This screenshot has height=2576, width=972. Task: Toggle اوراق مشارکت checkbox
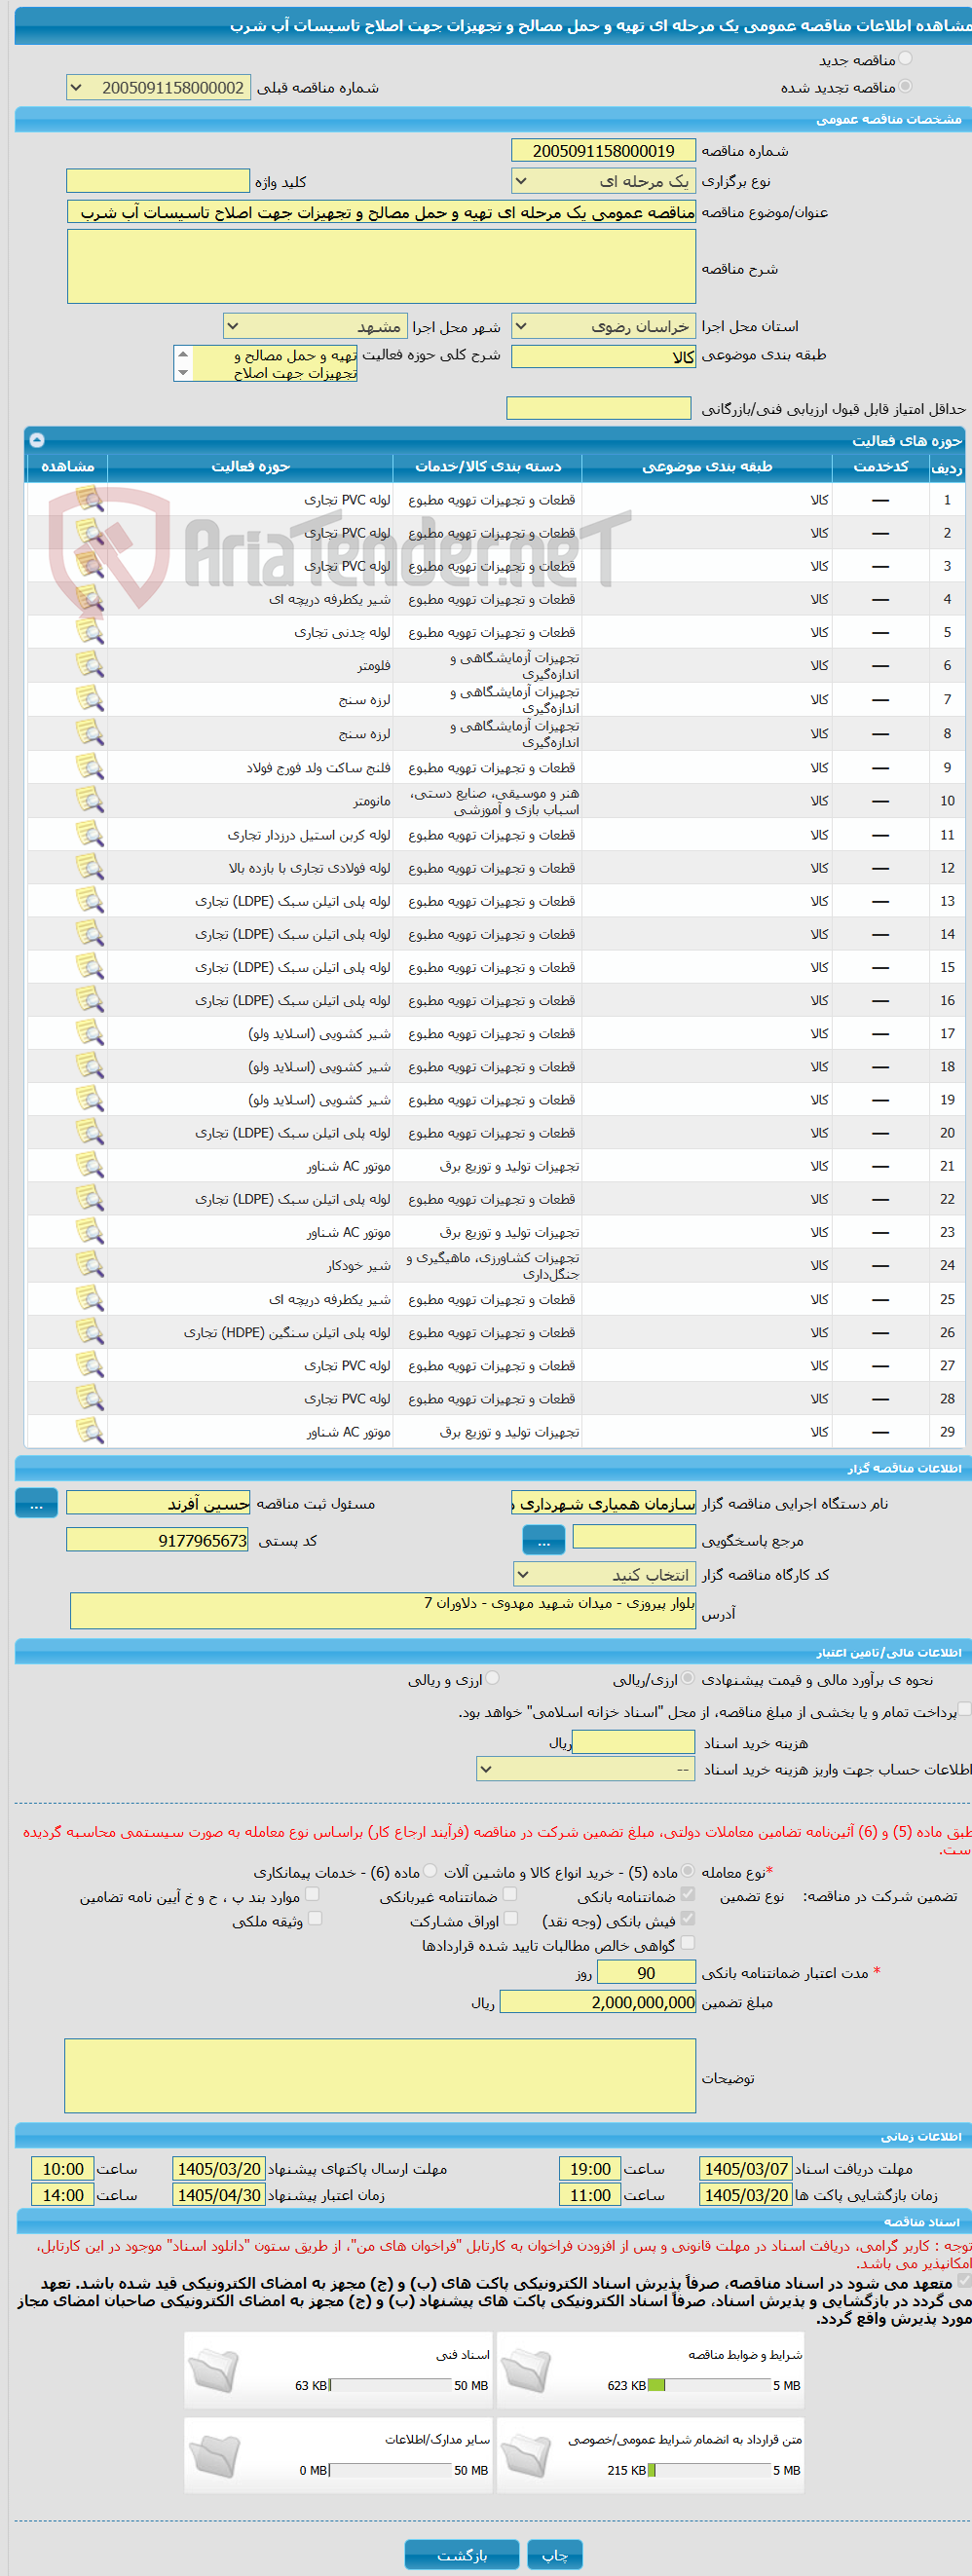coord(511,1918)
